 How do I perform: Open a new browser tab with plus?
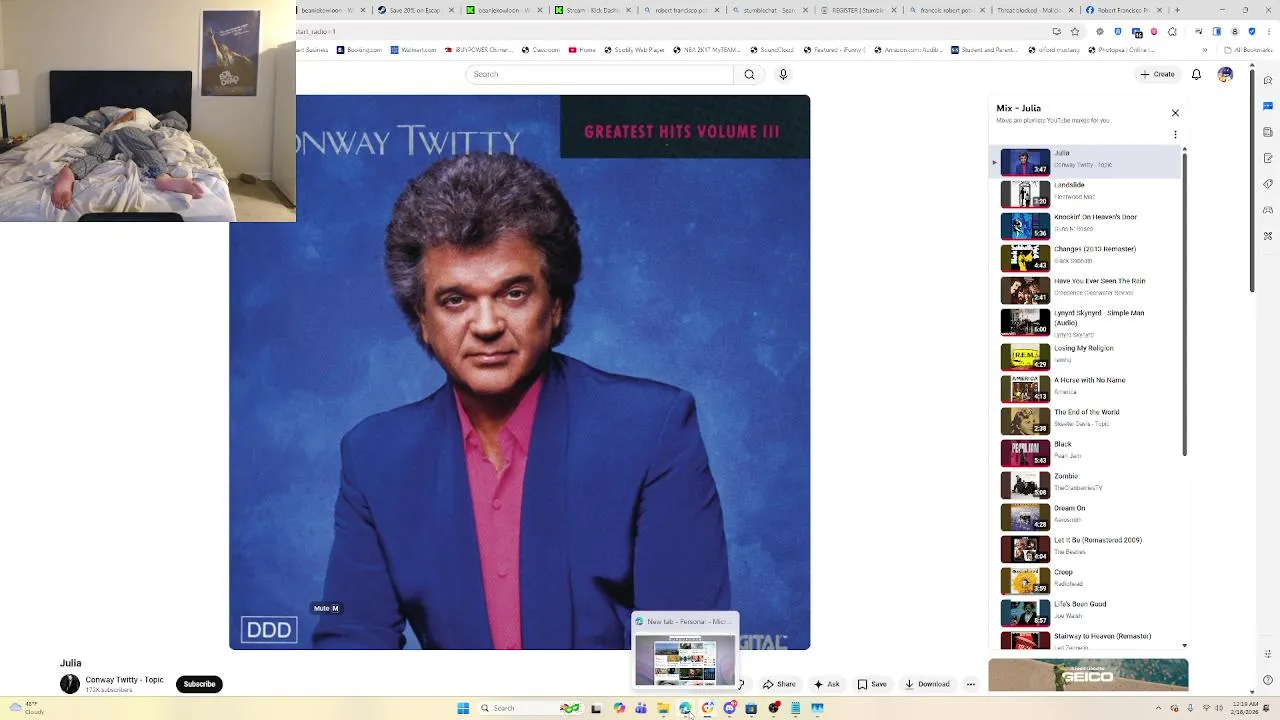pos(1177,10)
